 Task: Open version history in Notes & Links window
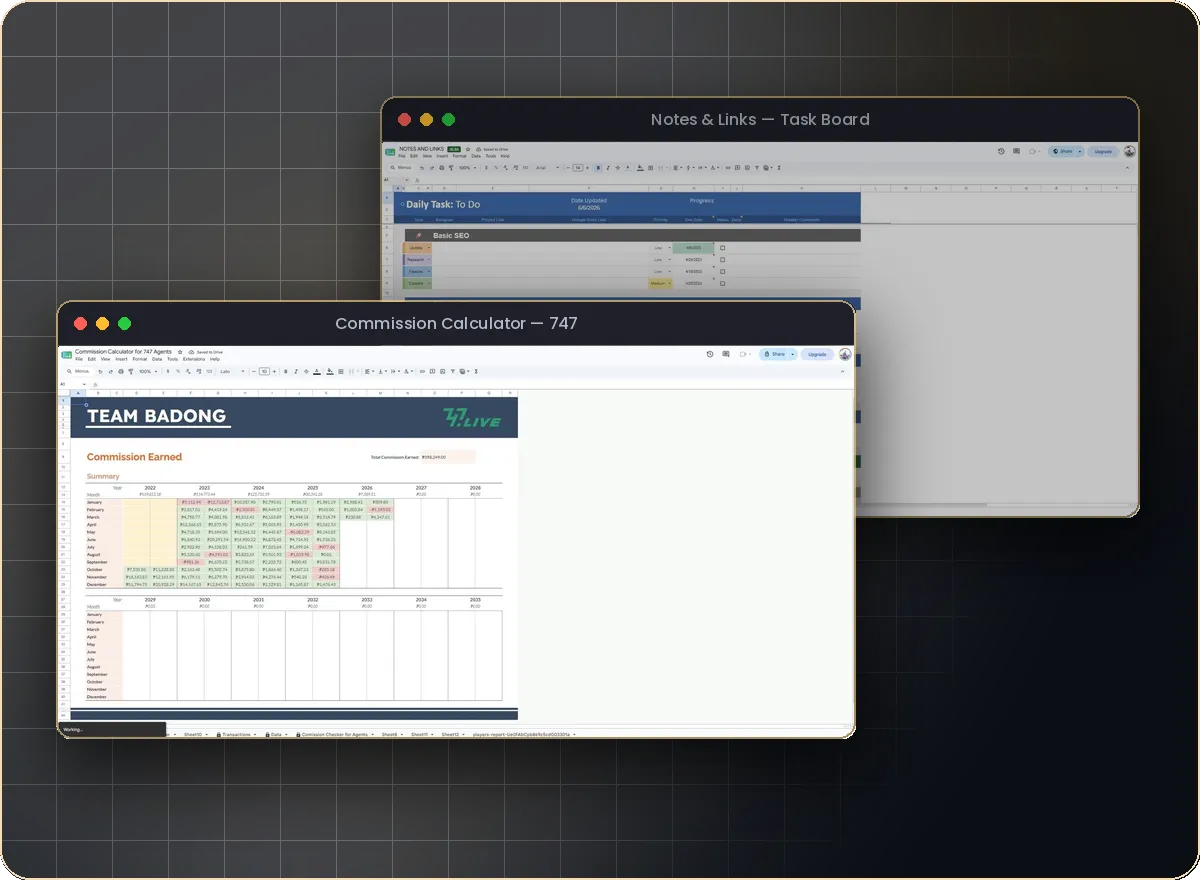click(x=1001, y=151)
